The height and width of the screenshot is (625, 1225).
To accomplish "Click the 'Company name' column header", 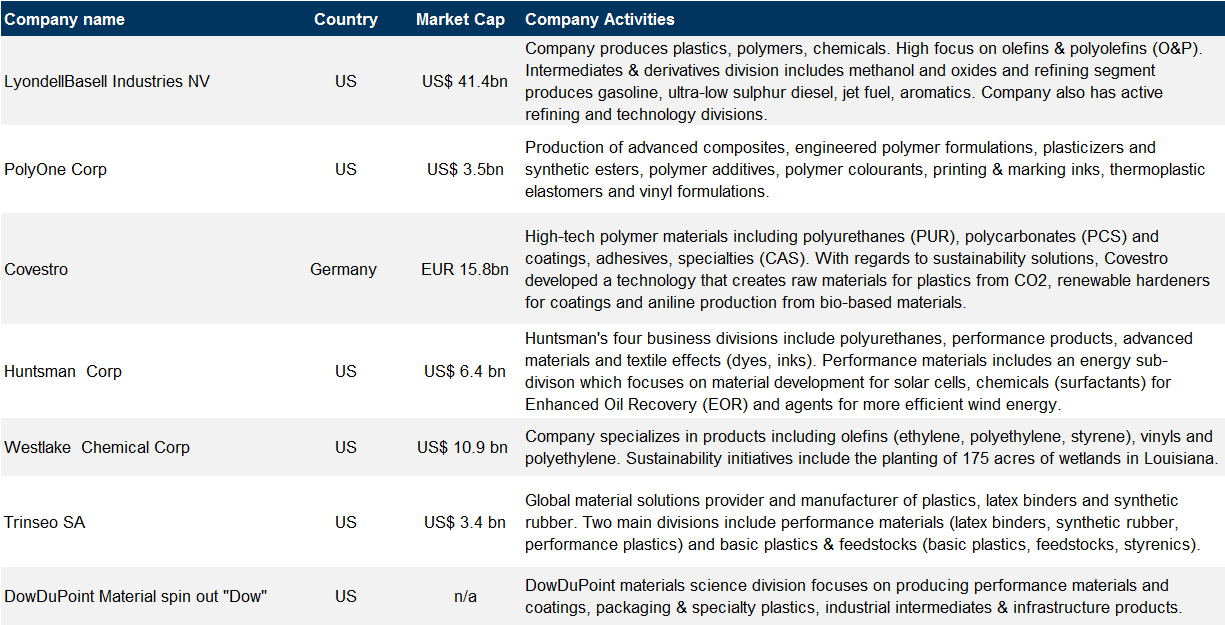I will tap(65, 19).
